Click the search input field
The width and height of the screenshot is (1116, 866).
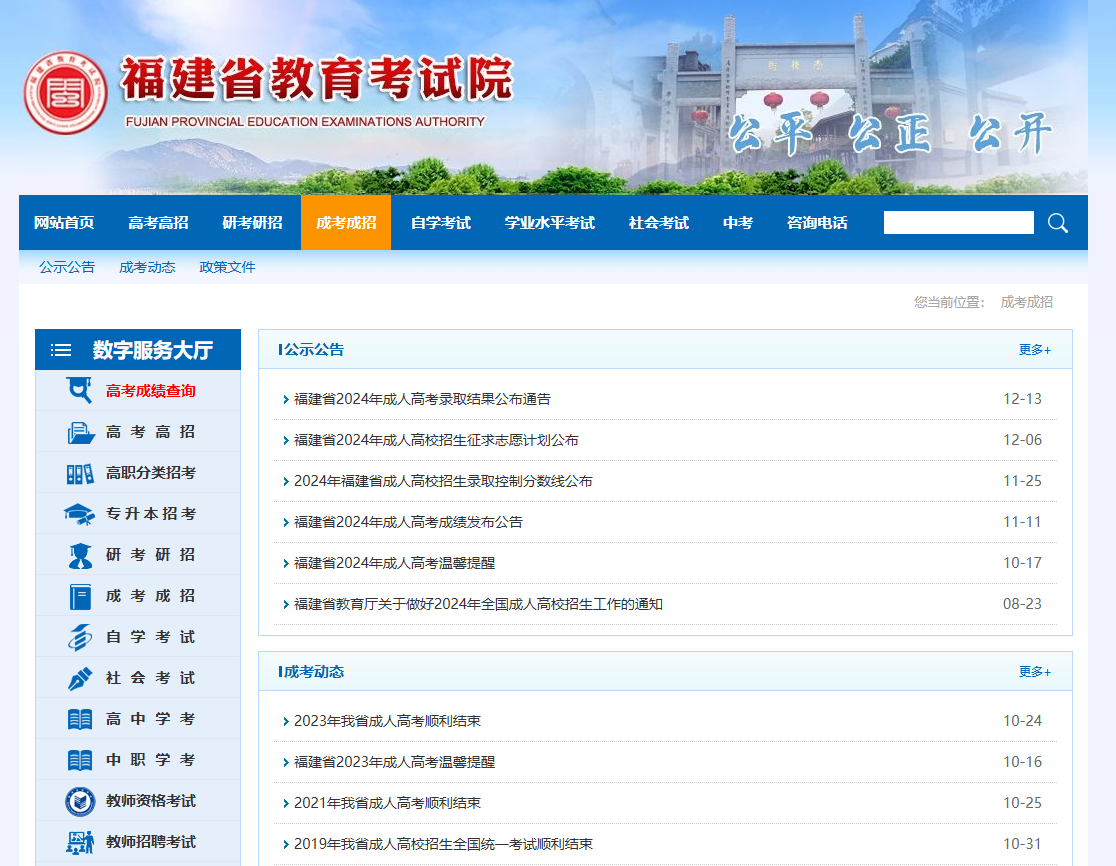958,223
